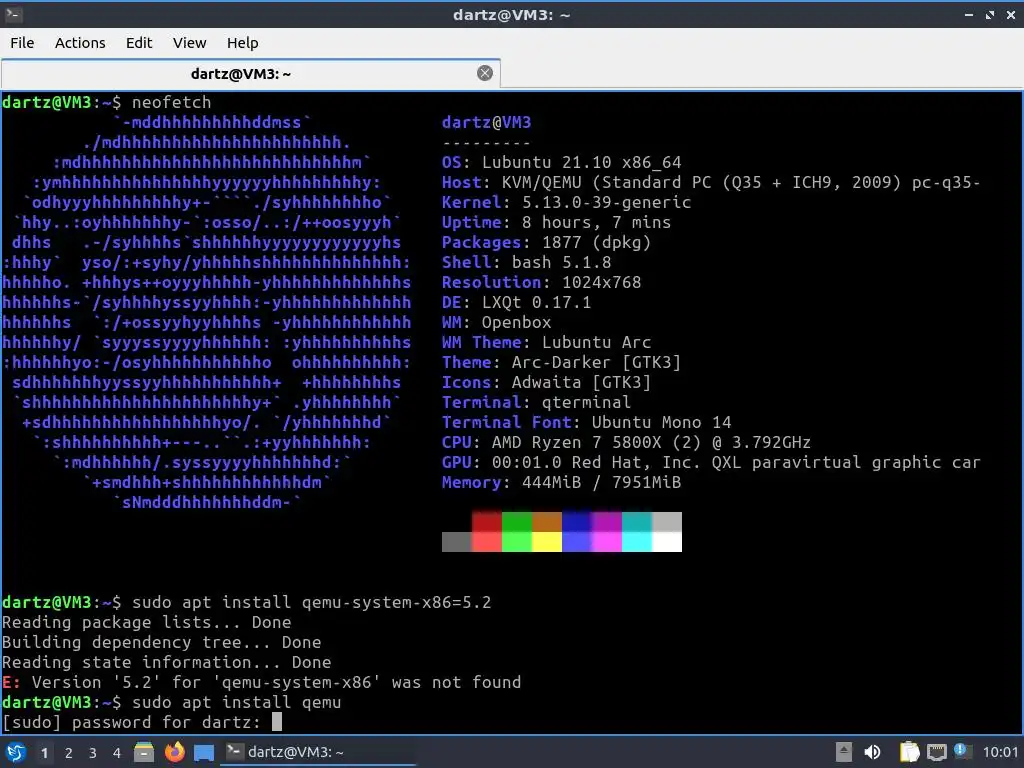Image resolution: width=1024 pixels, height=768 pixels.
Task: Click the 'Terminal Font: Ubuntu Mono 14' line
Action: coord(586,423)
